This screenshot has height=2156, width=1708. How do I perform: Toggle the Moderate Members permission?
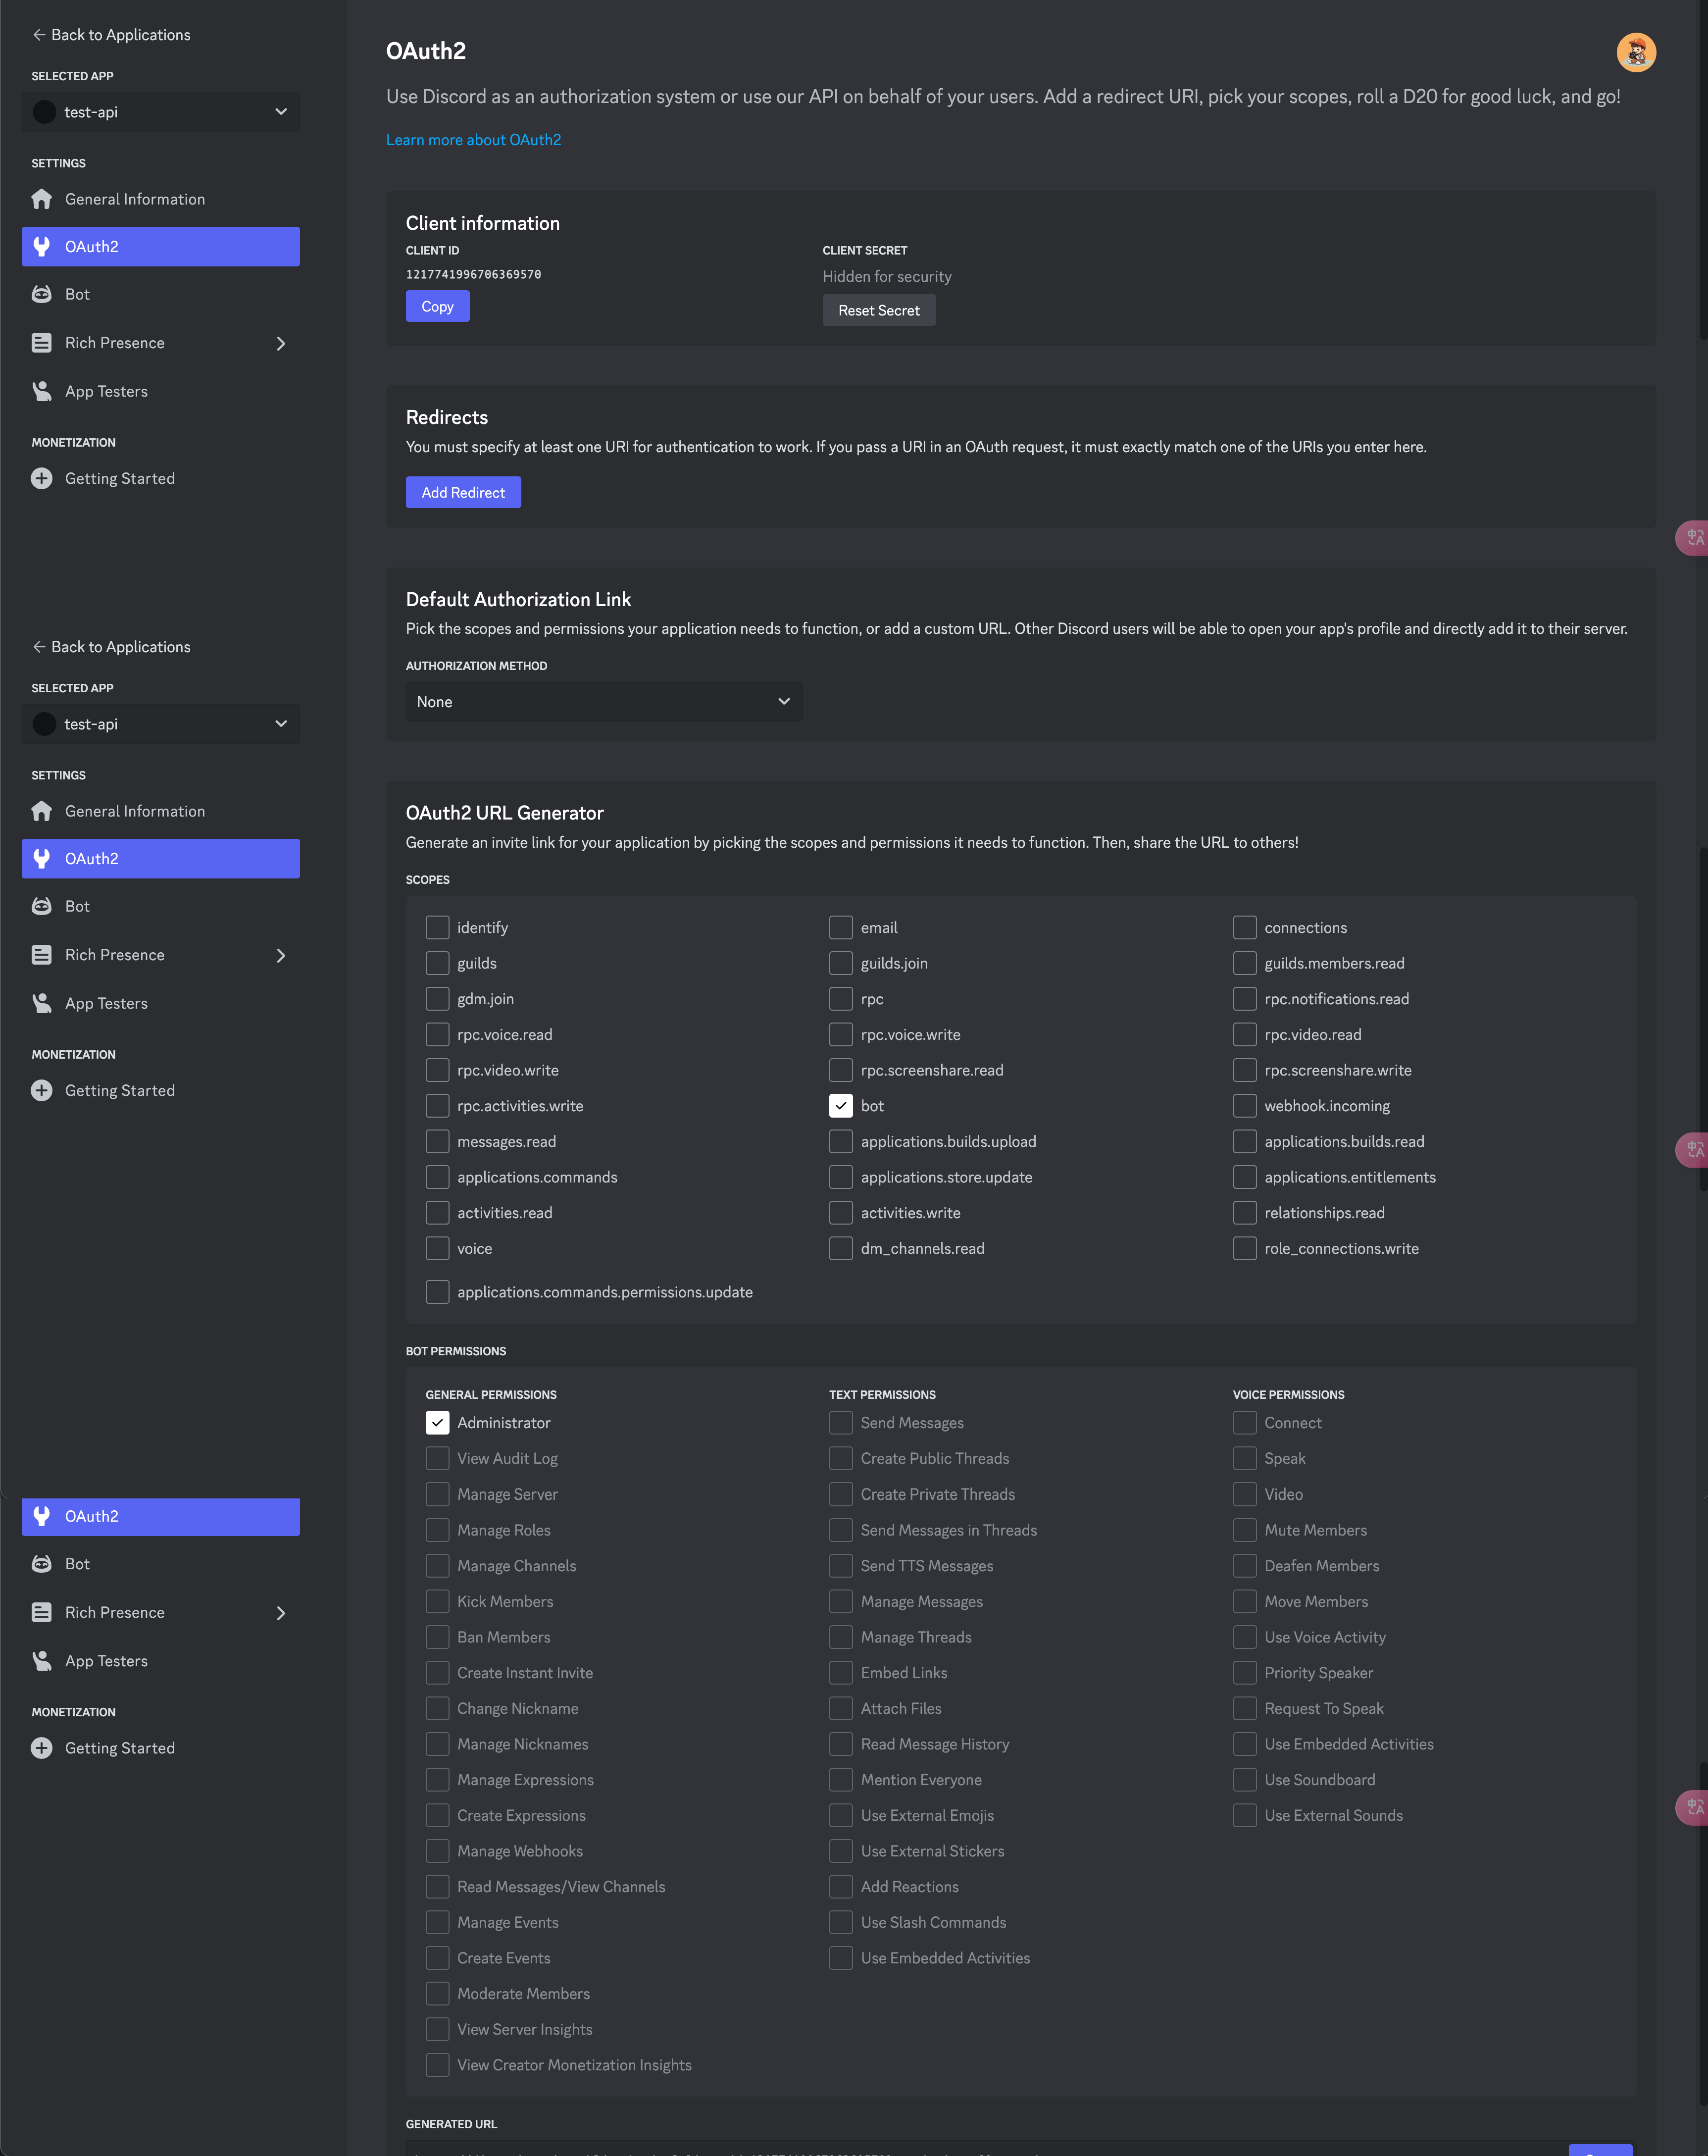pyautogui.click(x=437, y=1994)
